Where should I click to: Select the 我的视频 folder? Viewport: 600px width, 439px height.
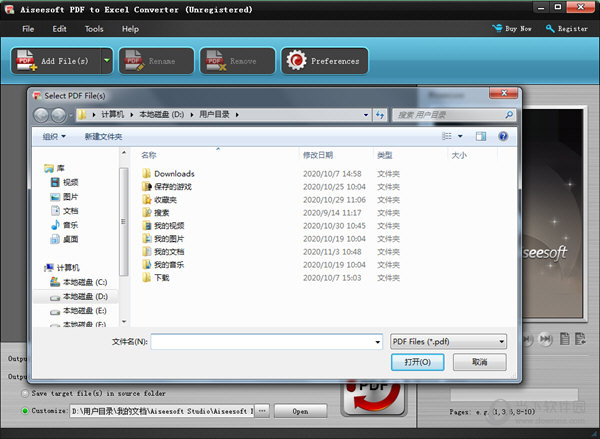(x=163, y=226)
